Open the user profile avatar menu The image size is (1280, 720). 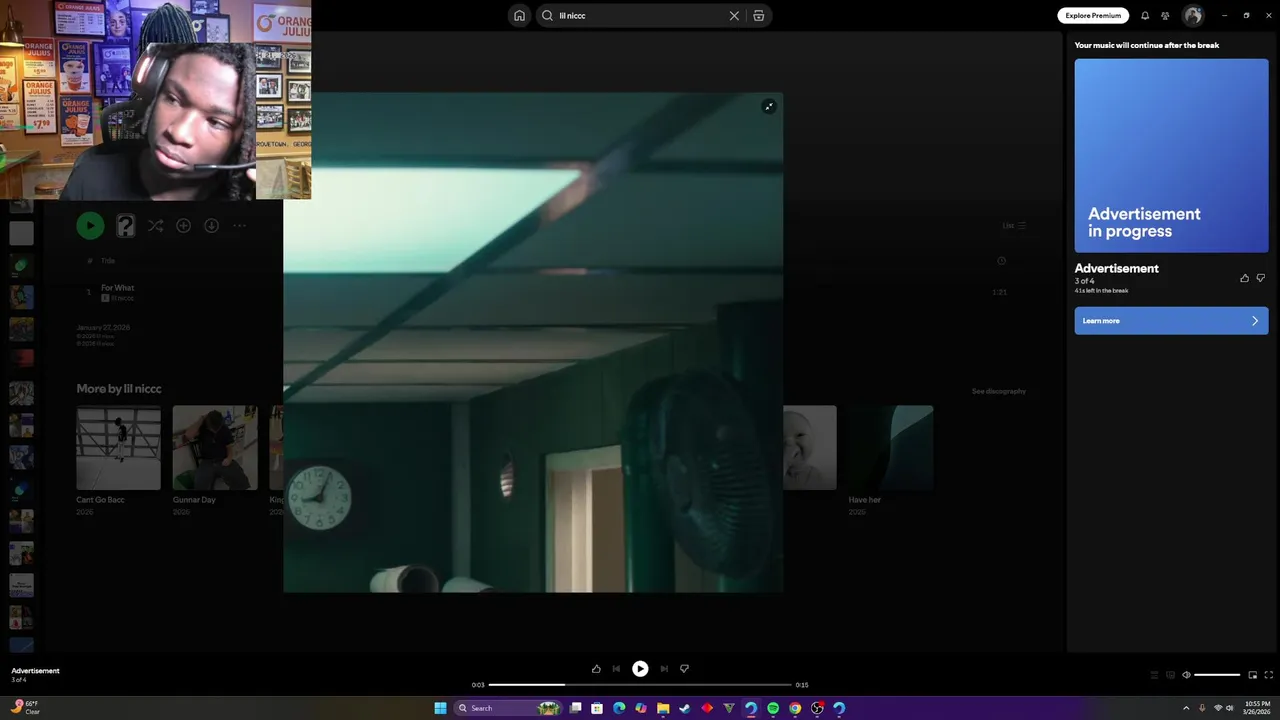[1192, 15]
